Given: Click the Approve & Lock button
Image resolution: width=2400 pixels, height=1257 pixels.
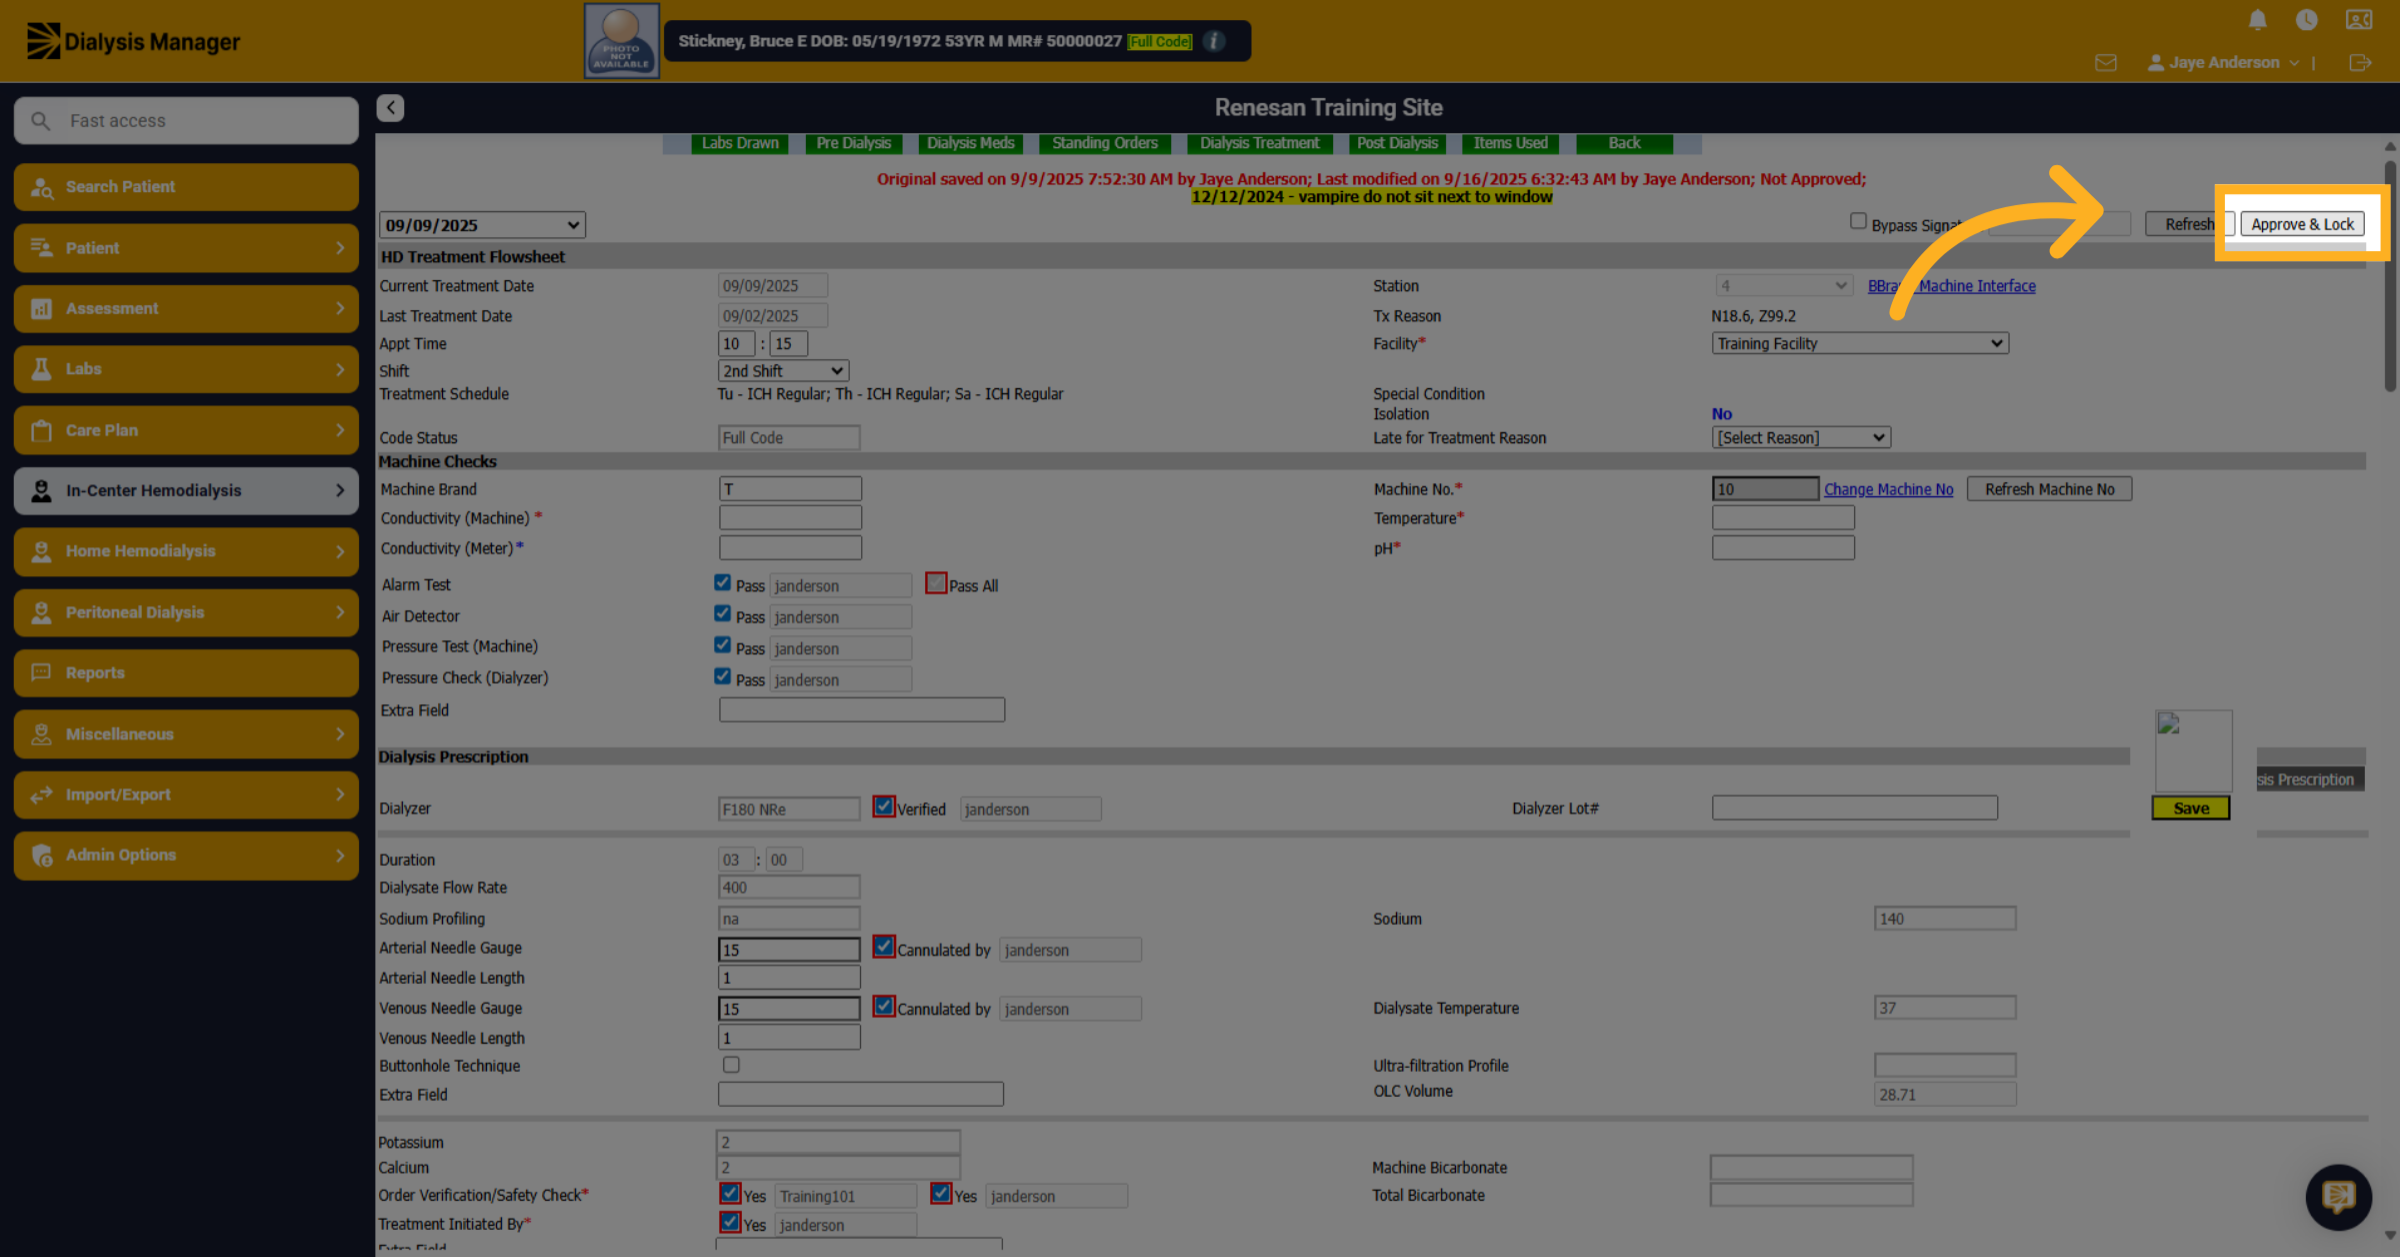Looking at the screenshot, I should (2302, 224).
